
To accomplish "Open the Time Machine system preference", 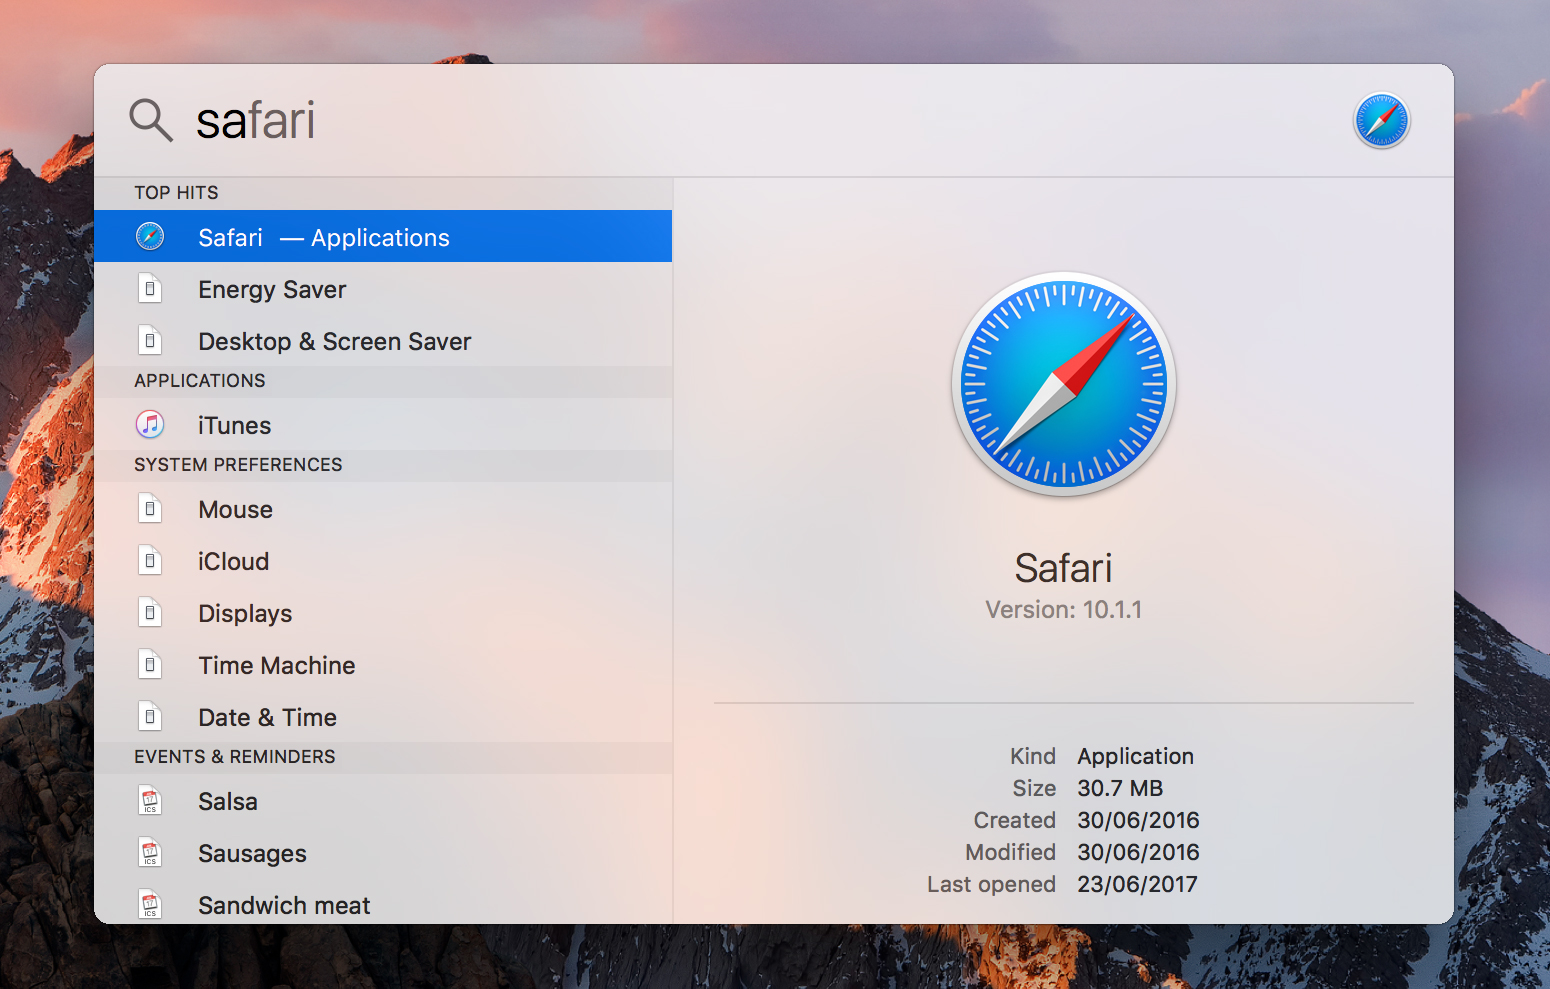I will 383,665.
